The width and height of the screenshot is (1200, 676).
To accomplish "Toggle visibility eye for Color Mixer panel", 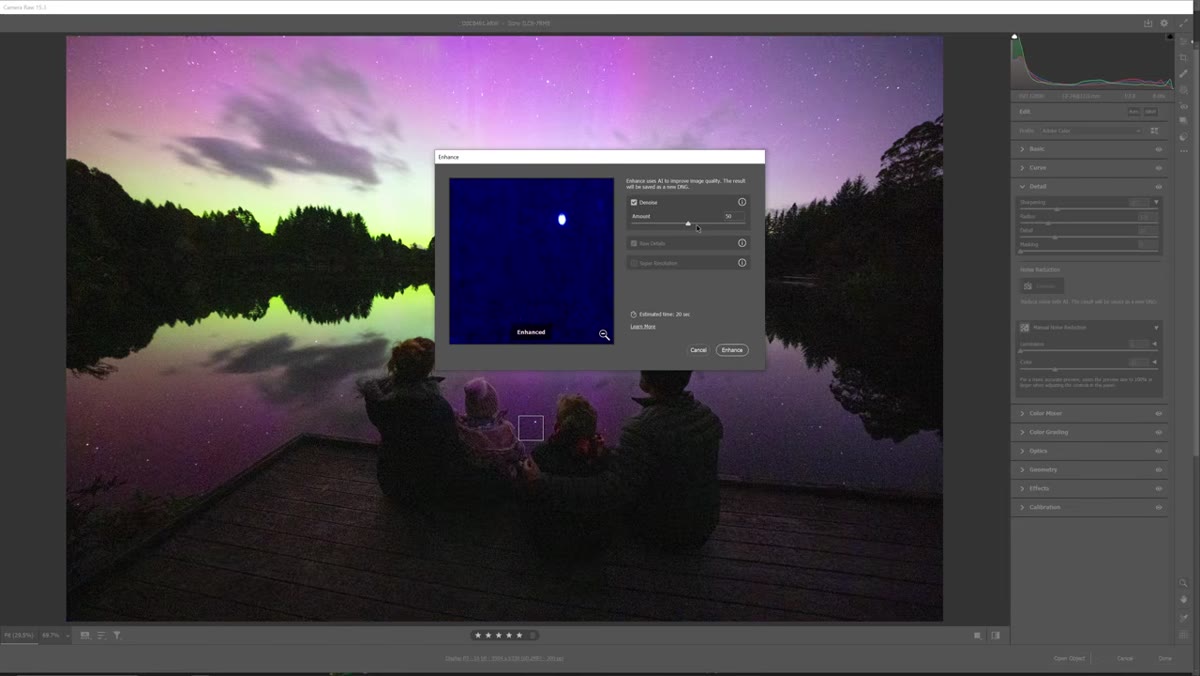I will click(1159, 413).
